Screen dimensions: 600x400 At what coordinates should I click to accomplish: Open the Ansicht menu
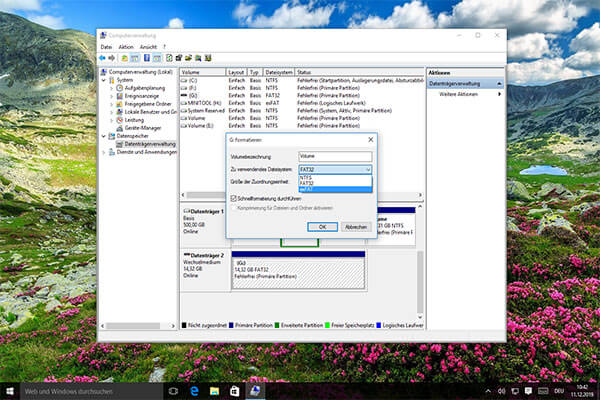coord(148,47)
